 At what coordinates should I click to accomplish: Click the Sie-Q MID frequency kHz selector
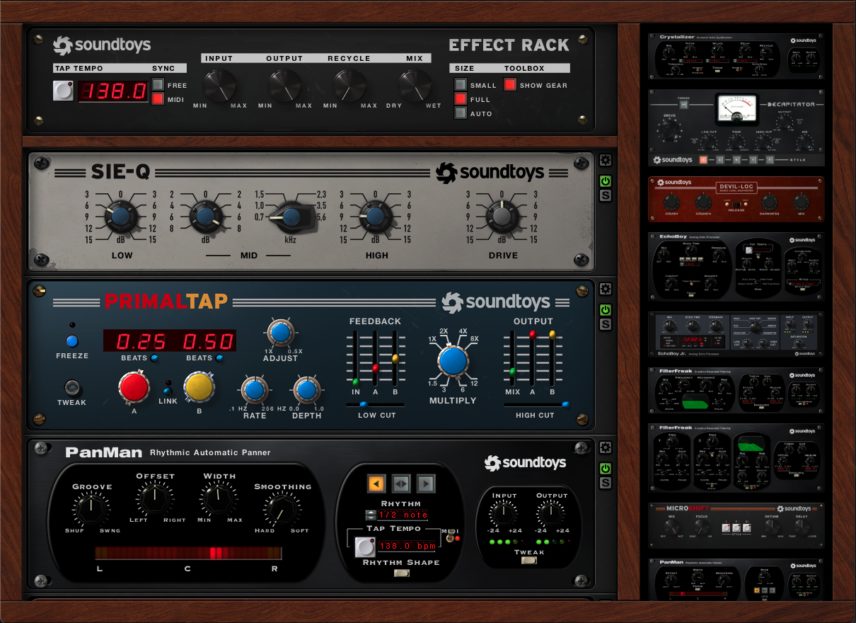[x=292, y=217]
